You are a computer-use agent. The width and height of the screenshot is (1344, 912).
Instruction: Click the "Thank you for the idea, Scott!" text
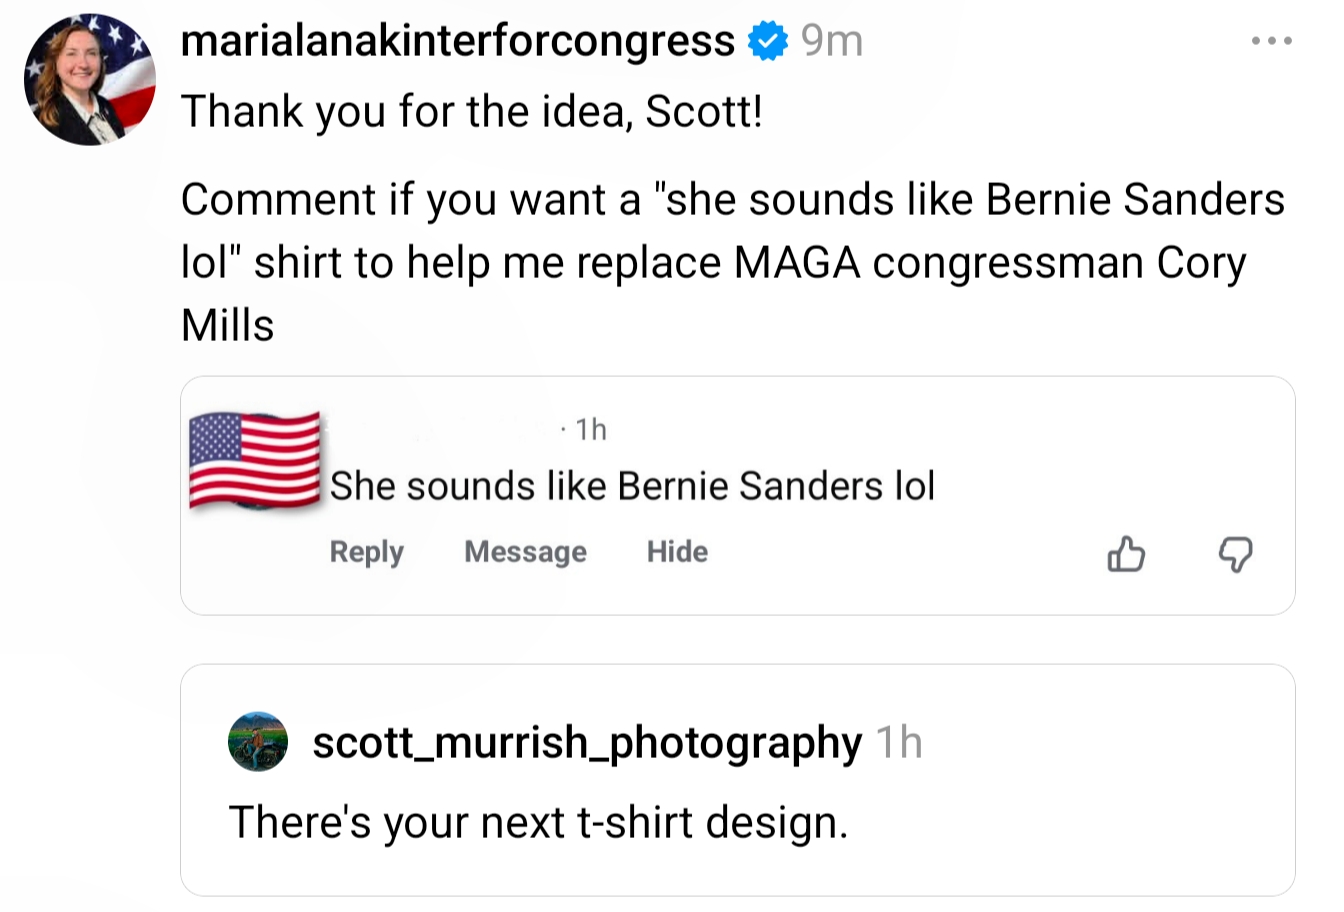(471, 111)
